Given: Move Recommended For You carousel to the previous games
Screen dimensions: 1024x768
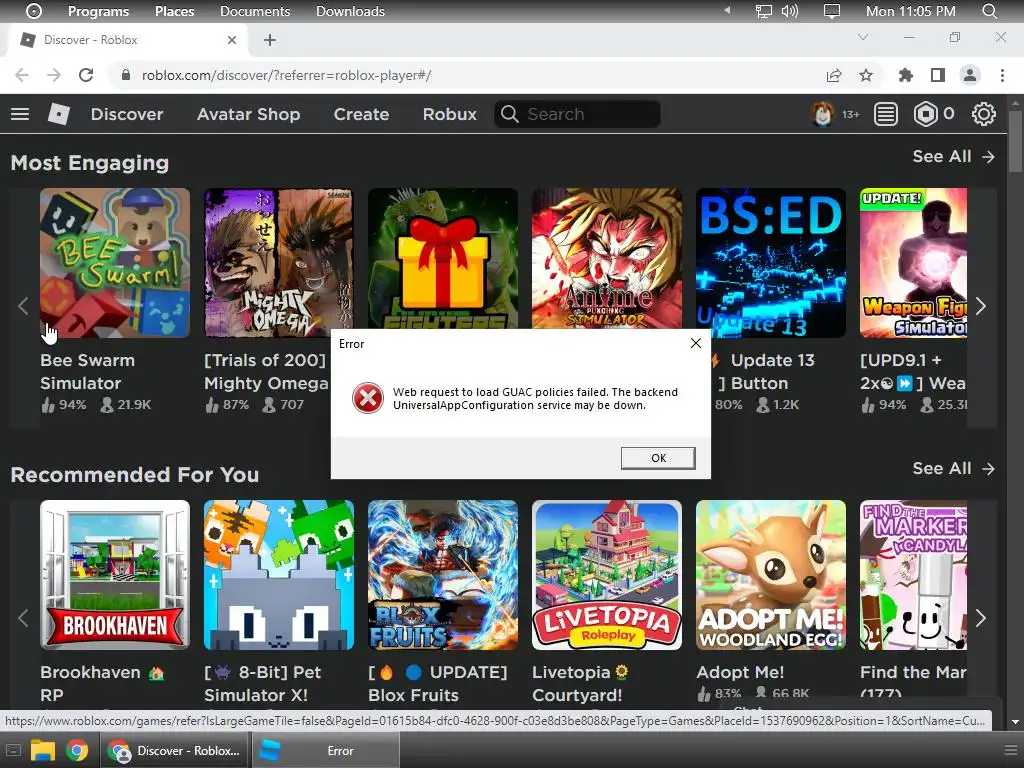Looking at the screenshot, I should tap(24, 618).
